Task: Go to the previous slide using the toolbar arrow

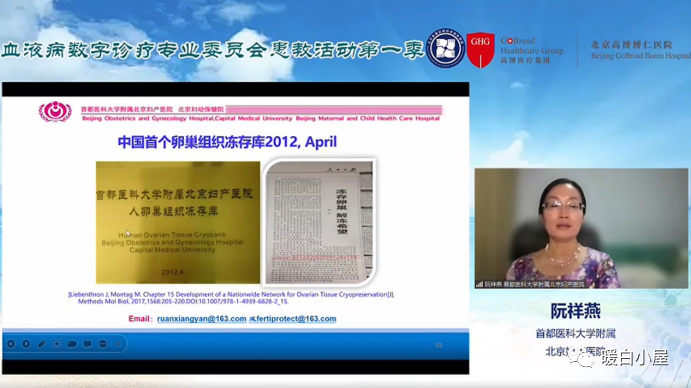Action: [11, 343]
